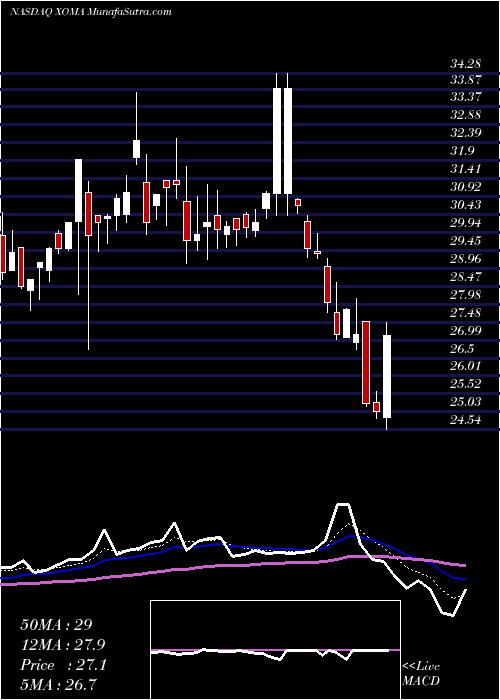Screen dimensions: 500x700
Task: Click the 25.03 price axis label
Action: click(466, 402)
